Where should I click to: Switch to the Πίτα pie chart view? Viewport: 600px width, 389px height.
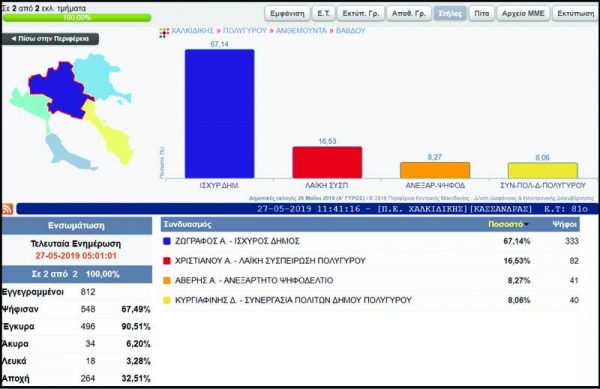pos(482,13)
